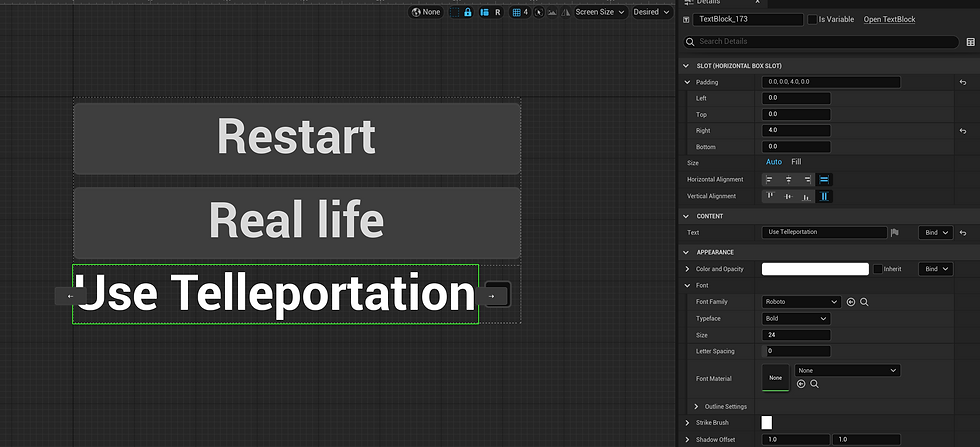This screenshot has height=447, width=980.
Task: Close the Details tab
Action: tap(757, 3)
